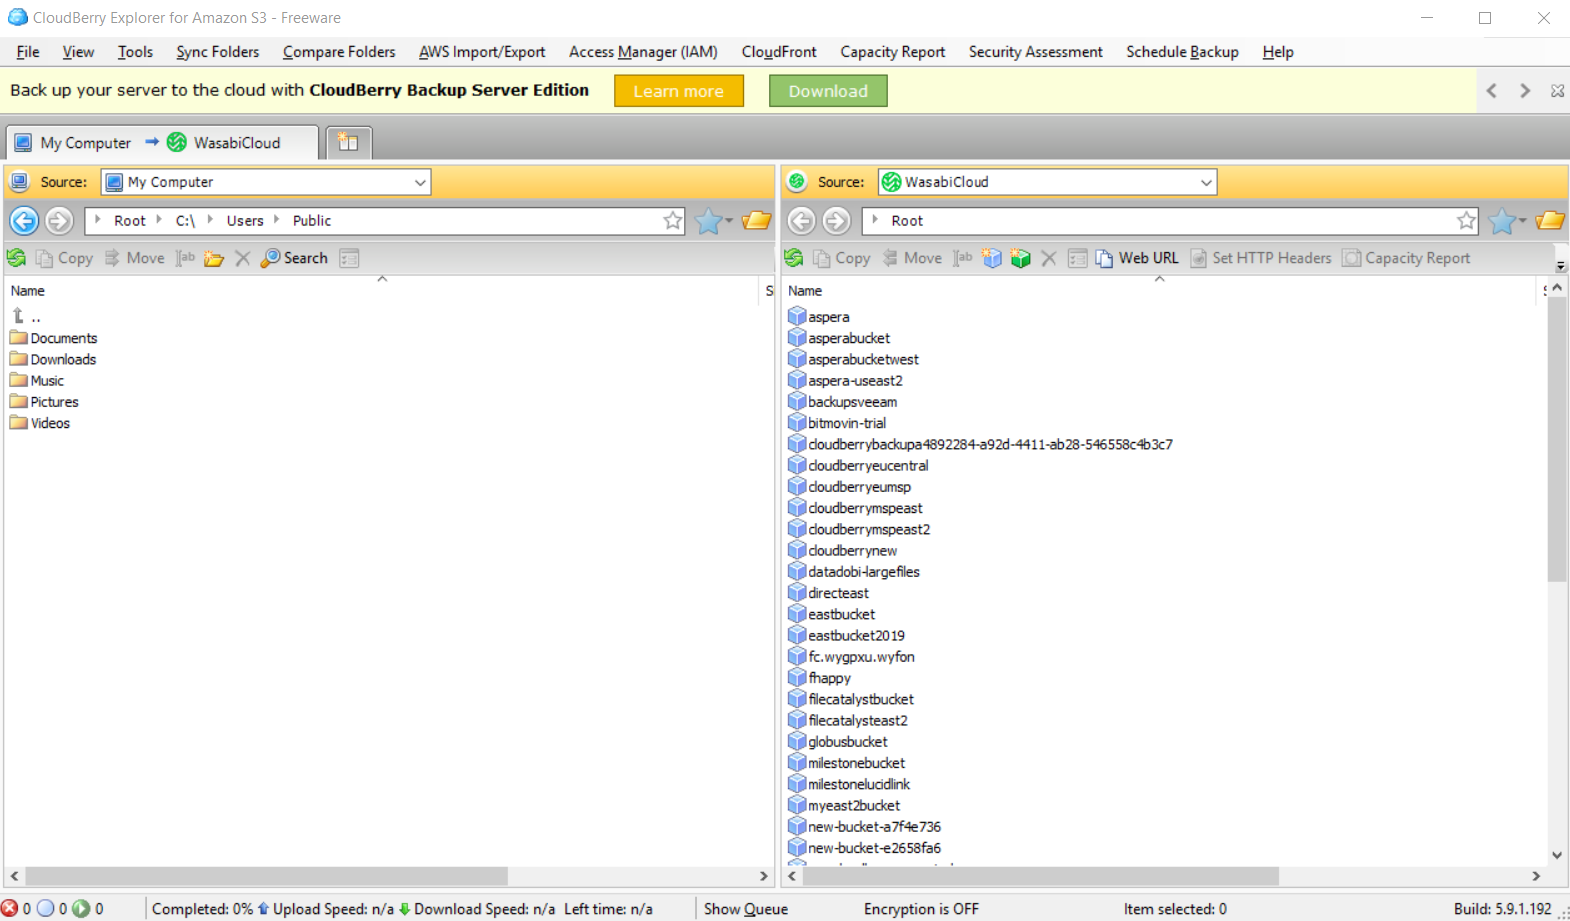Bookmark WasabiCloud Root path with star outline
This screenshot has height=921, width=1570.
(1466, 220)
